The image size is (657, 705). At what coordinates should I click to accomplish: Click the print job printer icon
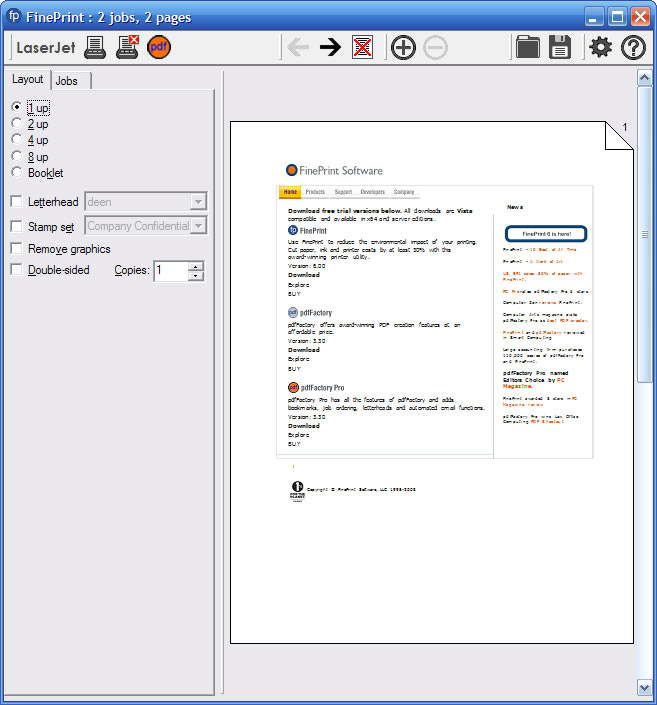[95, 47]
